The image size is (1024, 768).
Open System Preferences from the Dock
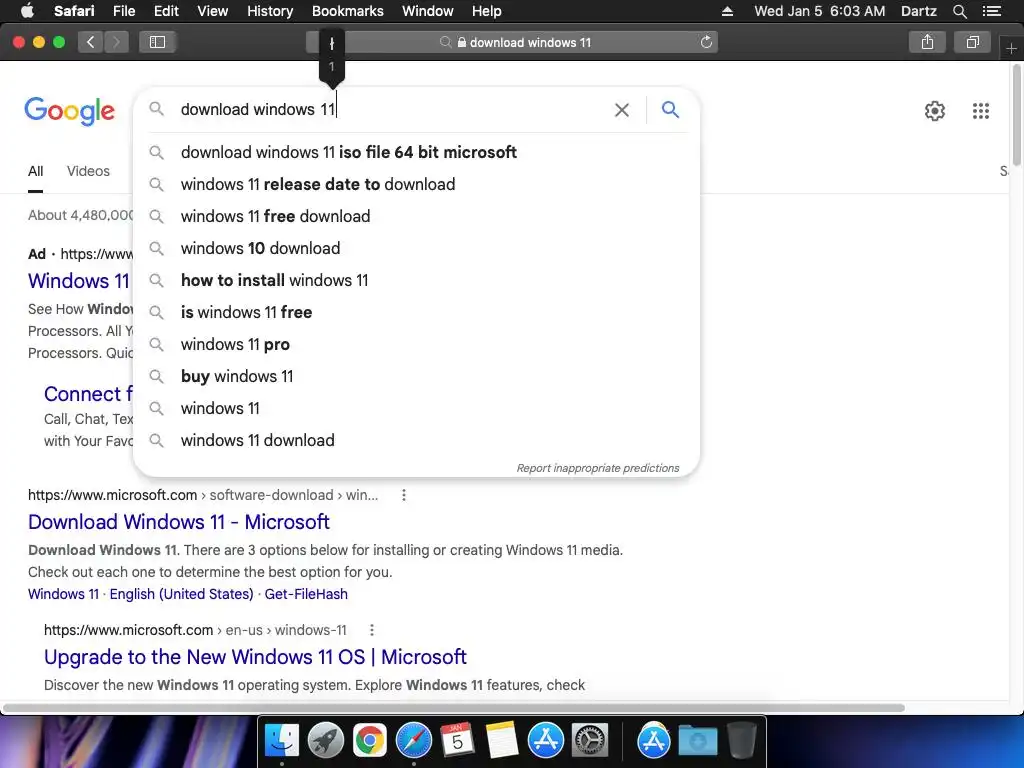pos(590,741)
